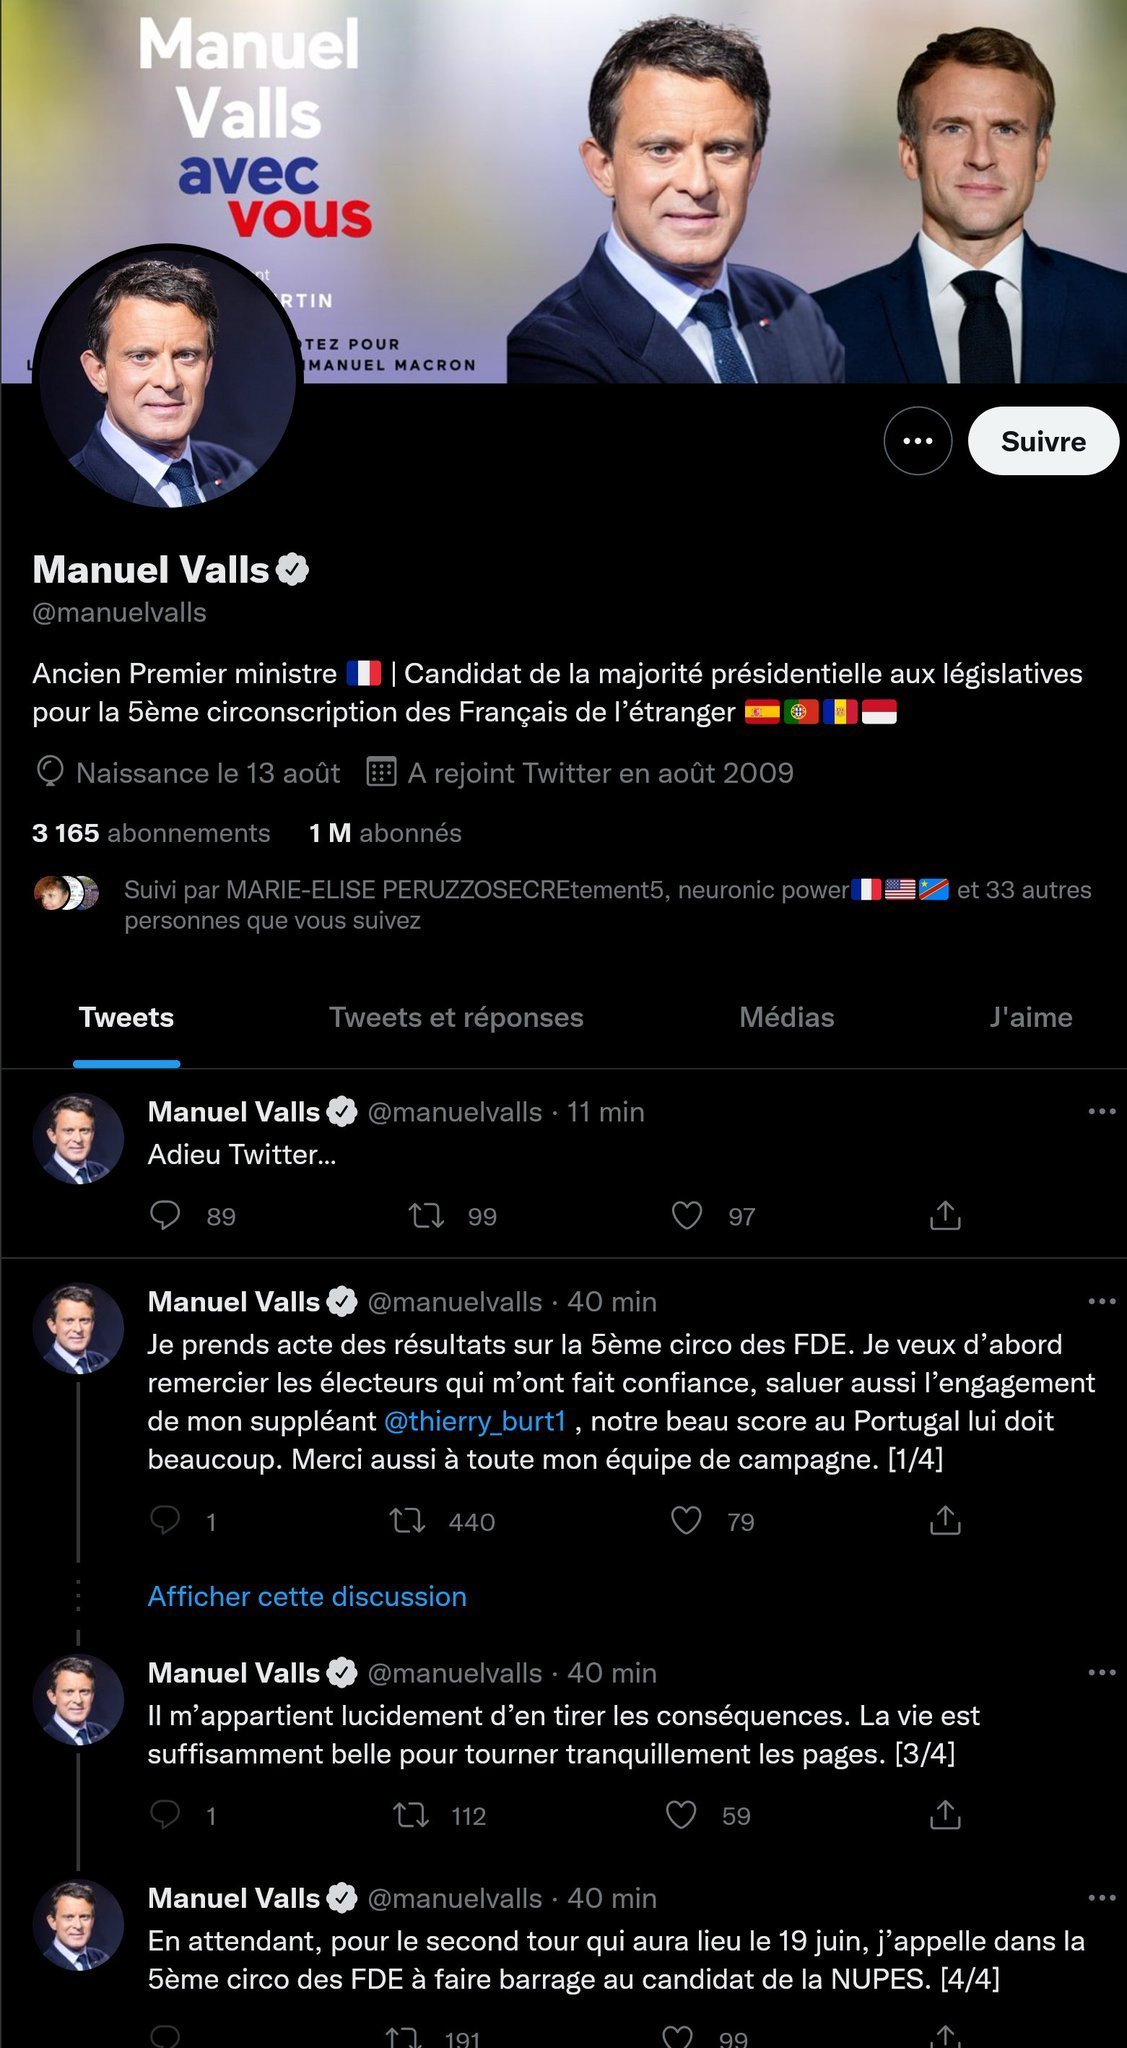The image size is (1127, 2048).
Task: Open the "J'aime" tab
Action: [1030, 1017]
